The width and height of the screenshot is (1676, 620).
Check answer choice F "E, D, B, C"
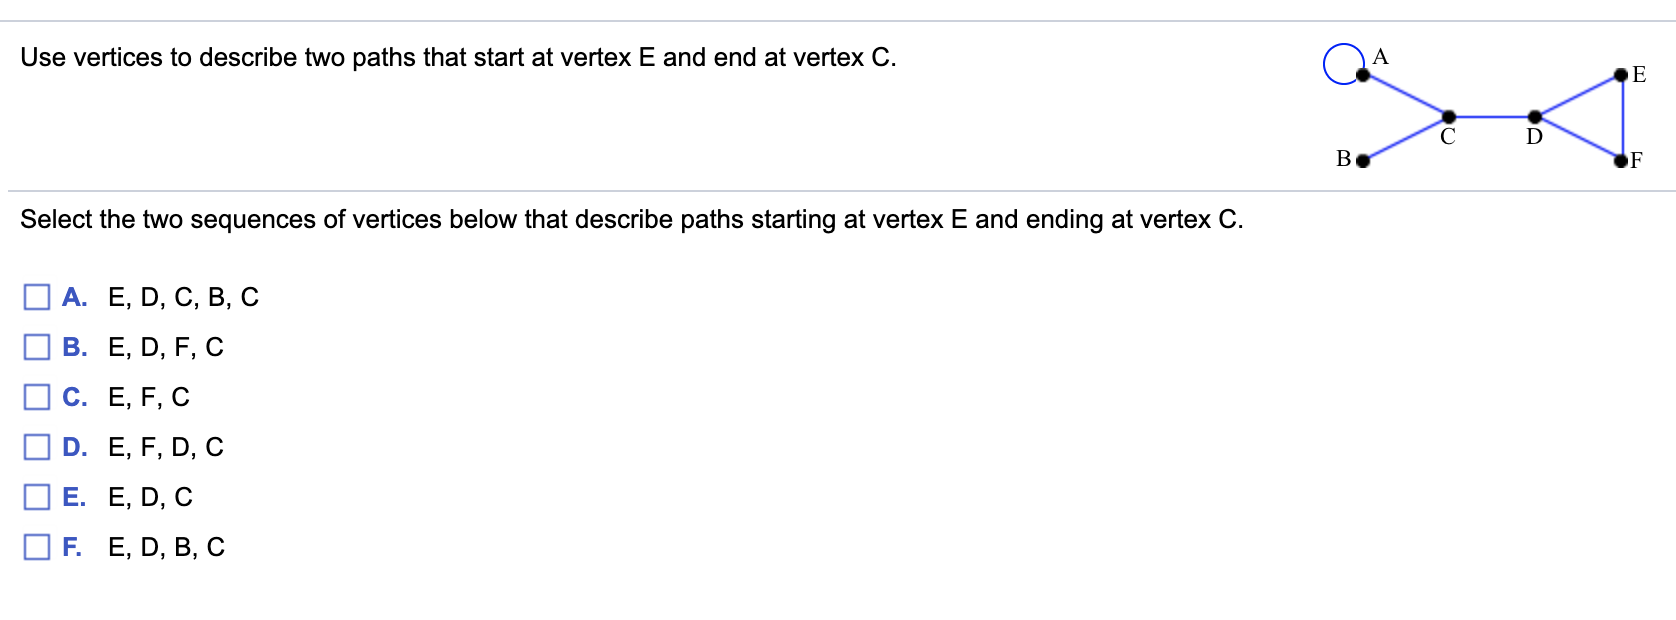[x=36, y=546]
